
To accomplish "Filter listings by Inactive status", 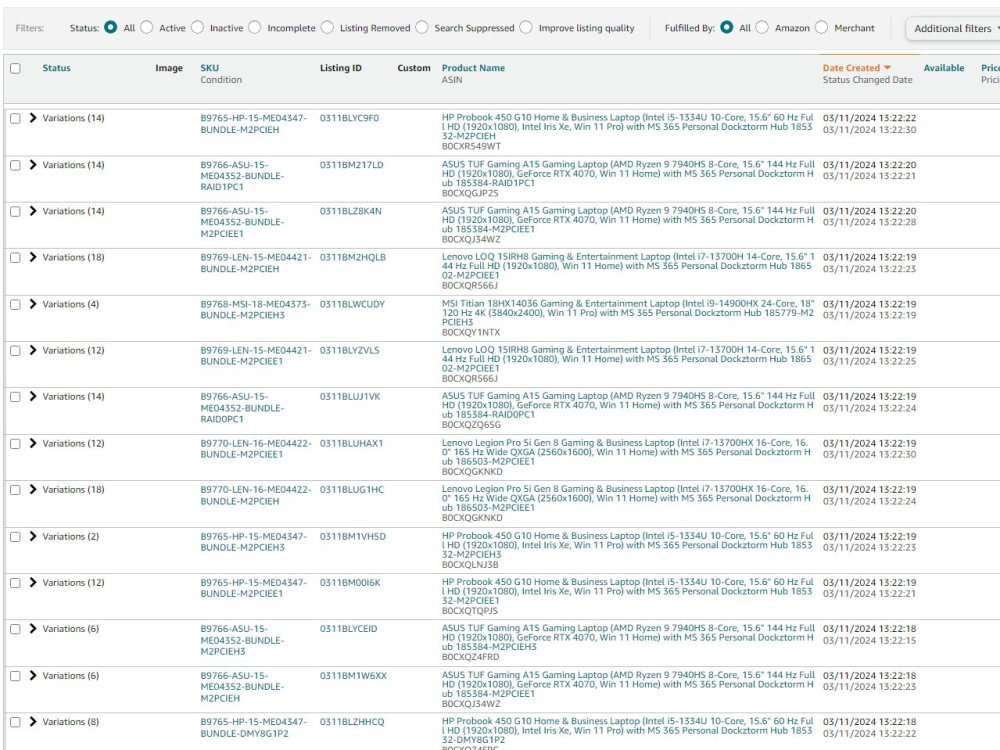I will coord(198,27).
